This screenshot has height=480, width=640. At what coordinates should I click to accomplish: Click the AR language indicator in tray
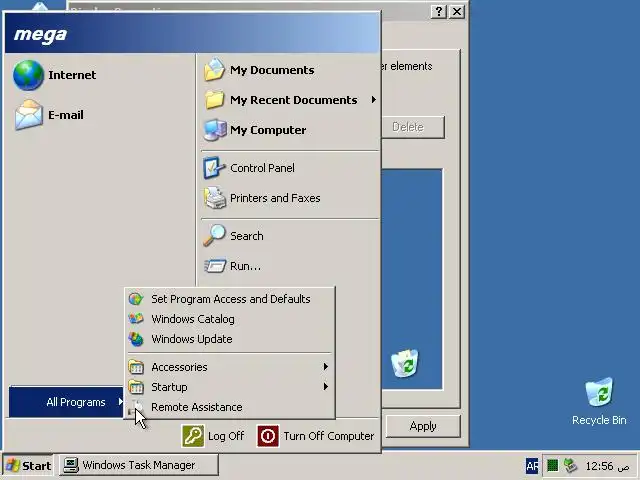[532, 465]
